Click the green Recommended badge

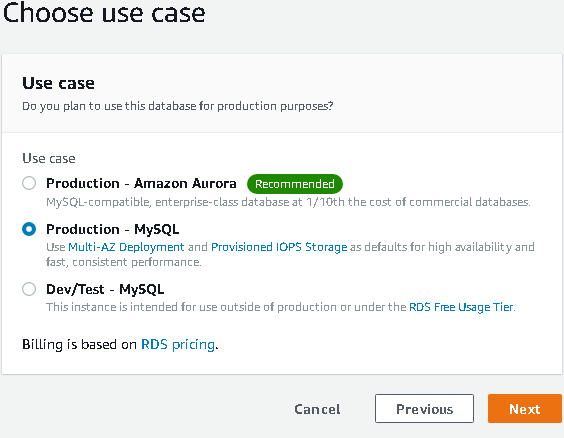(x=295, y=184)
